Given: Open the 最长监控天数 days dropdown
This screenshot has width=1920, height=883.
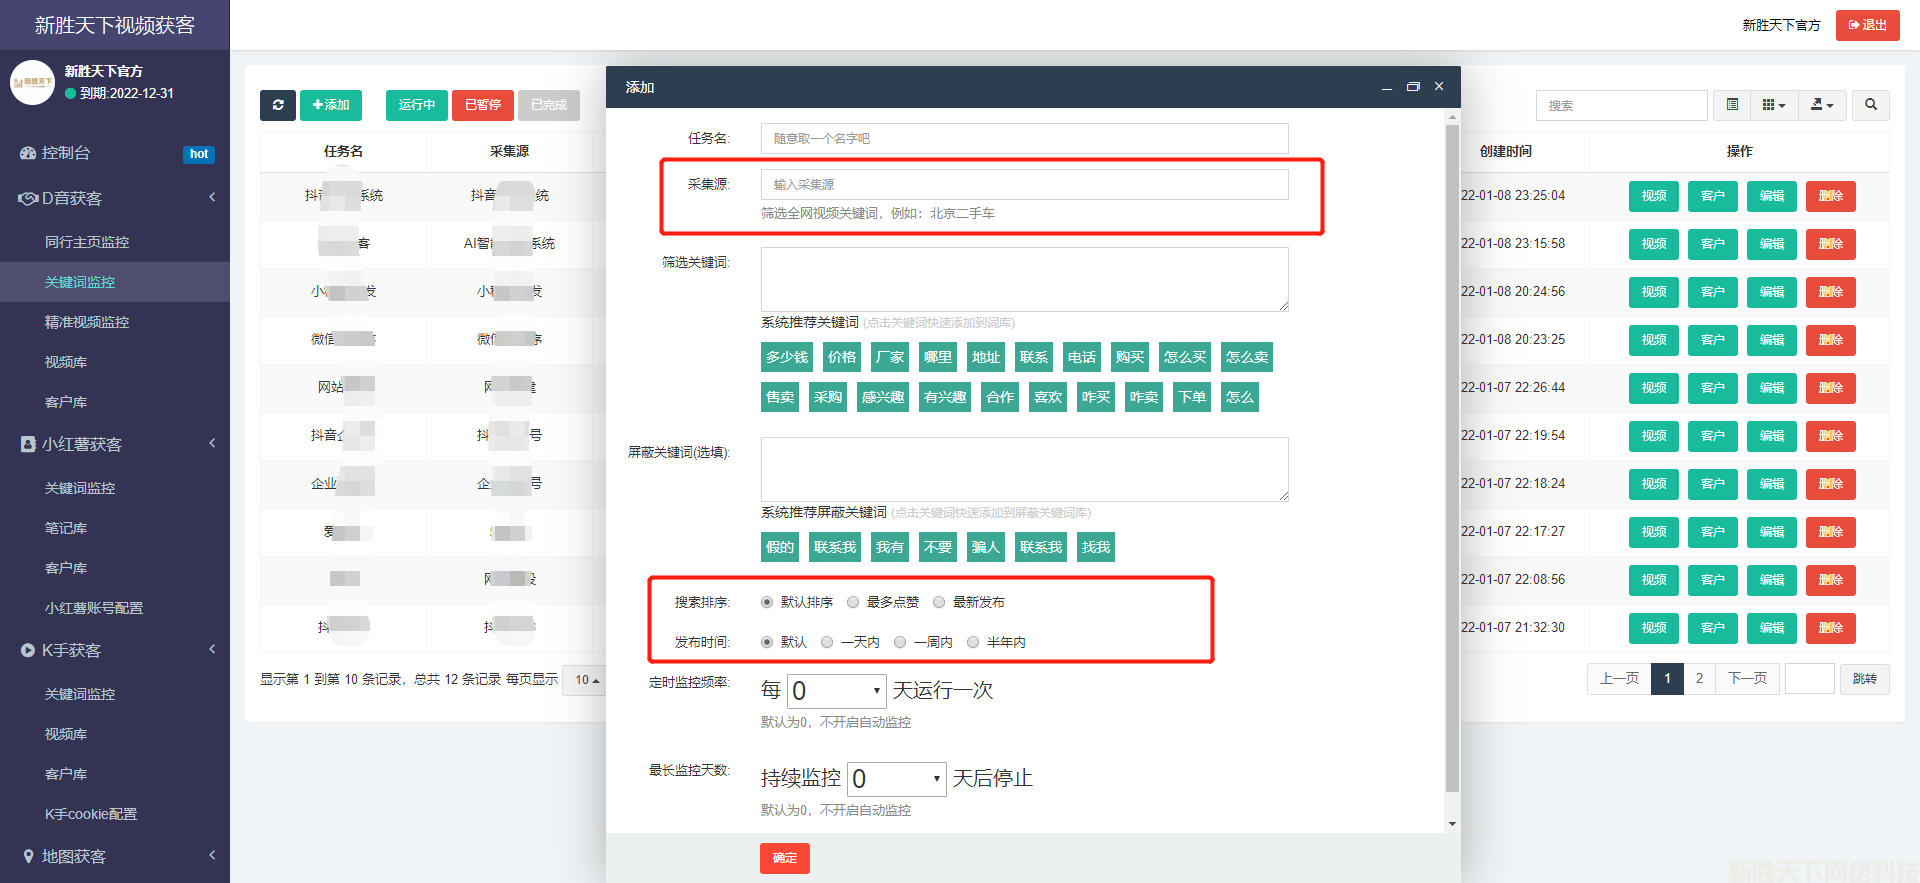Looking at the screenshot, I should coord(896,779).
